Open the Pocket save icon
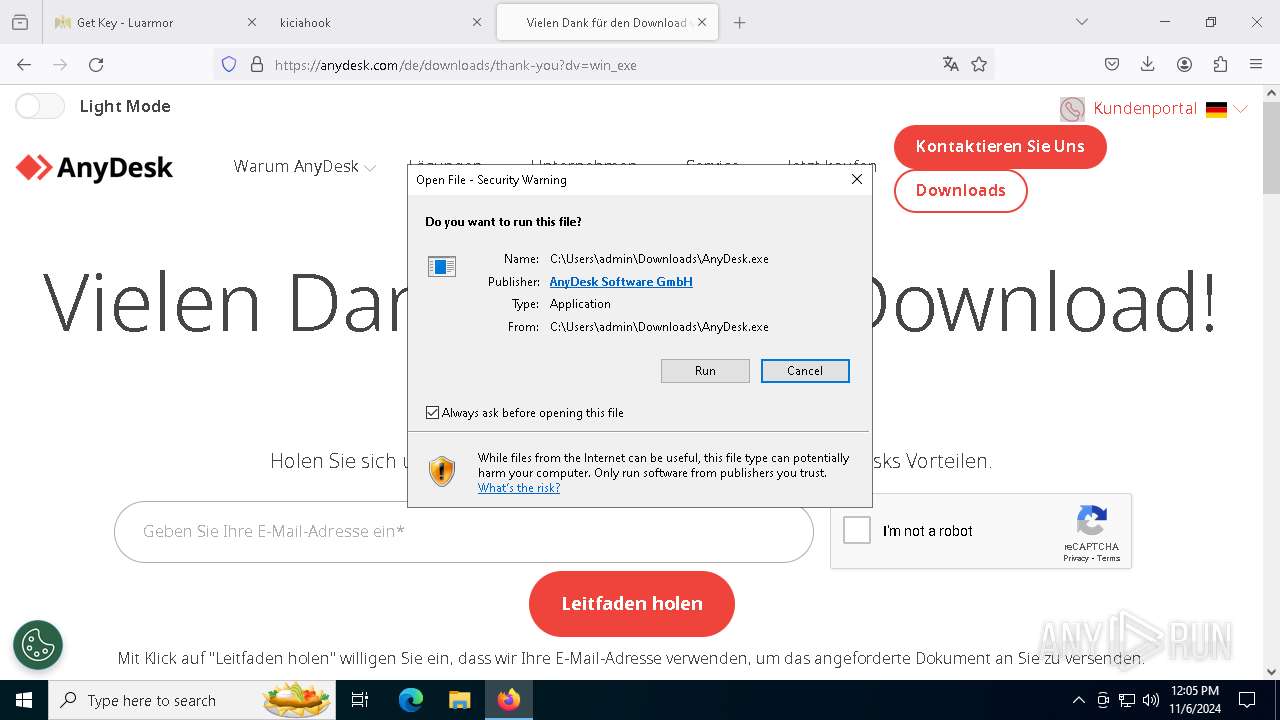 tap(1112, 64)
